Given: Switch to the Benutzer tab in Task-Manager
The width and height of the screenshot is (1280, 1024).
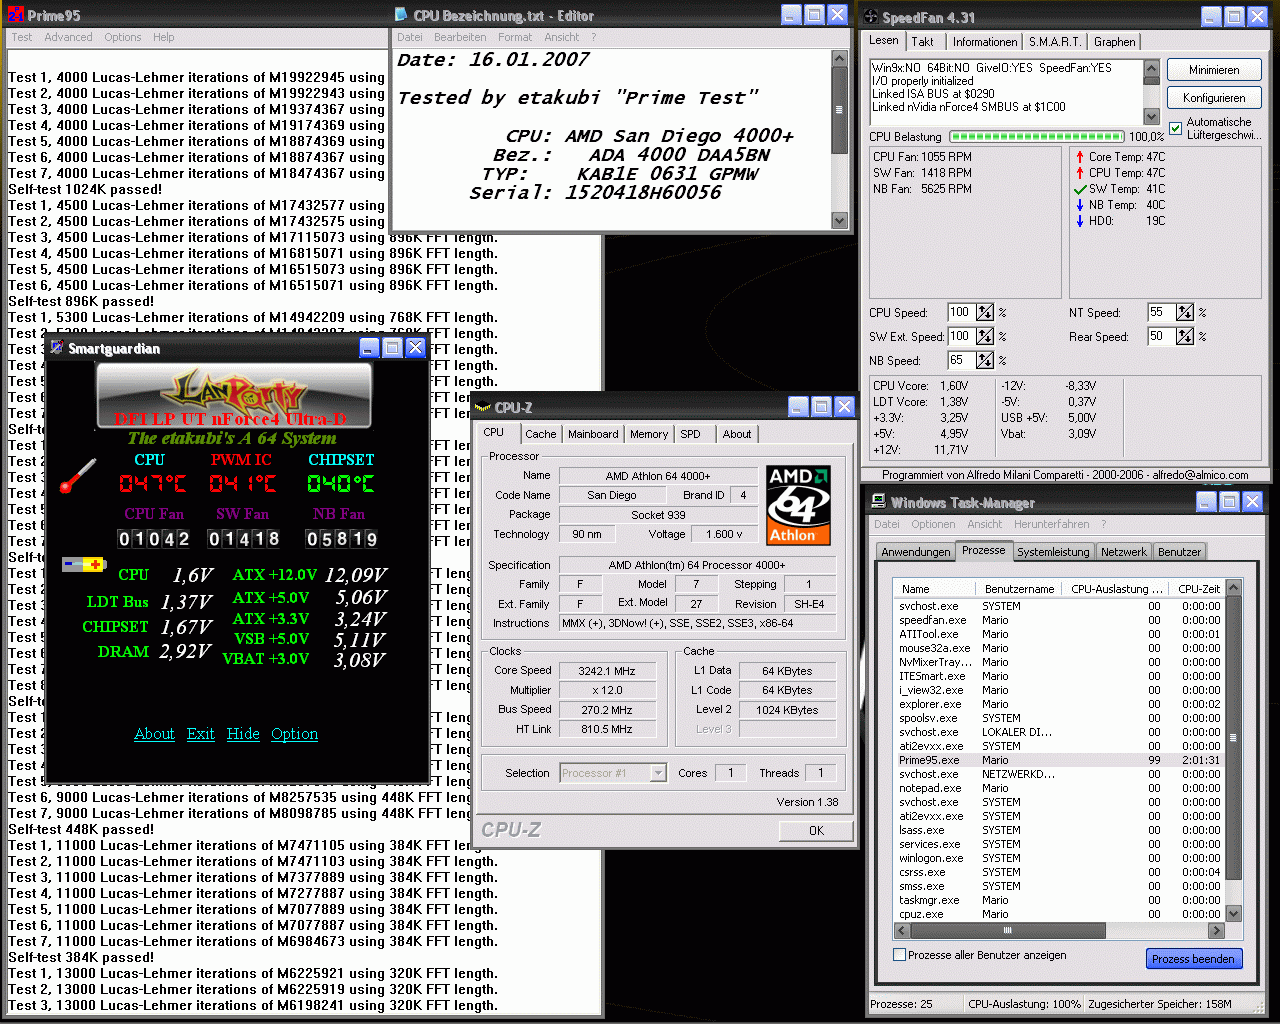Looking at the screenshot, I should tap(1180, 552).
